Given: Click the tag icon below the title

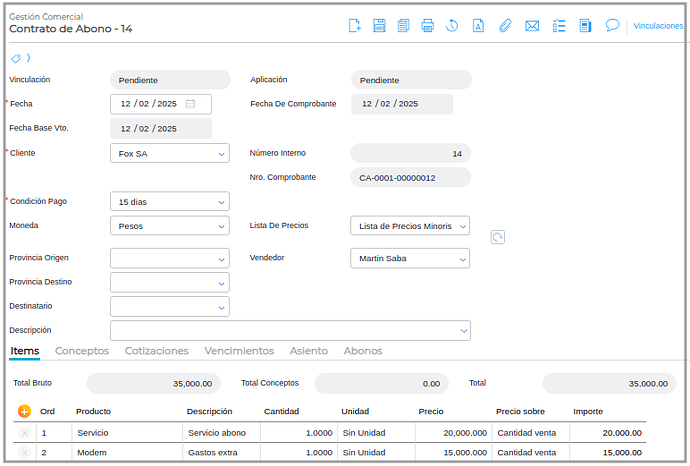Looking at the screenshot, I should 16,58.
